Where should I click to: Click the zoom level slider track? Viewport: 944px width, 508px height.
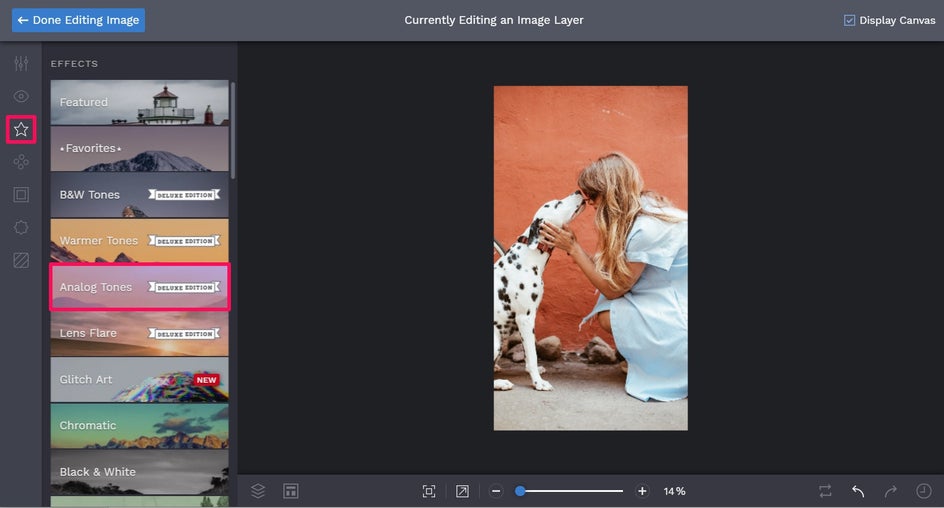[x=569, y=491]
